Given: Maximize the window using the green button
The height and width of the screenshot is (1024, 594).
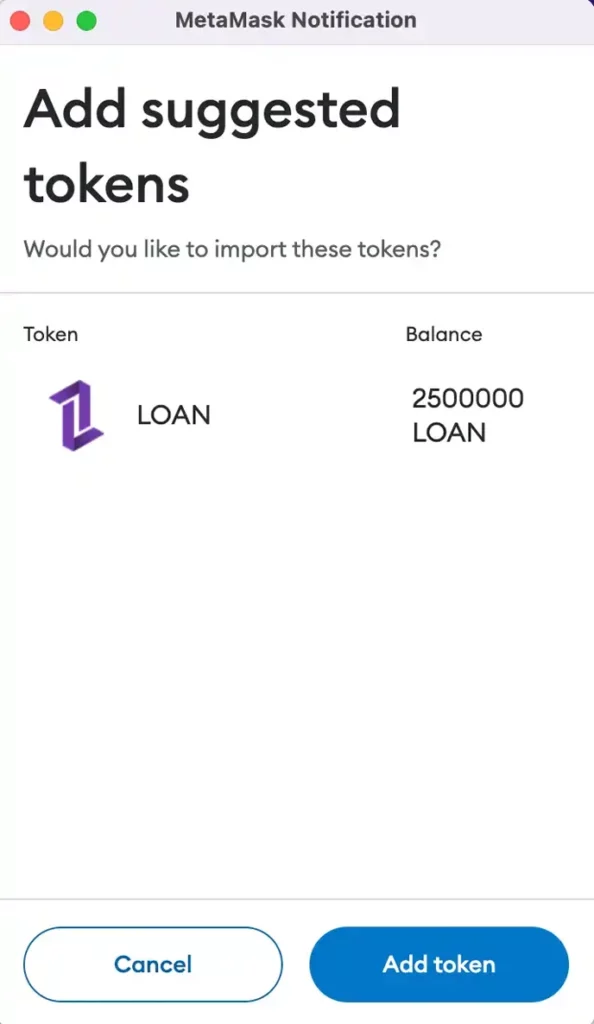Looking at the screenshot, I should [x=87, y=21].
